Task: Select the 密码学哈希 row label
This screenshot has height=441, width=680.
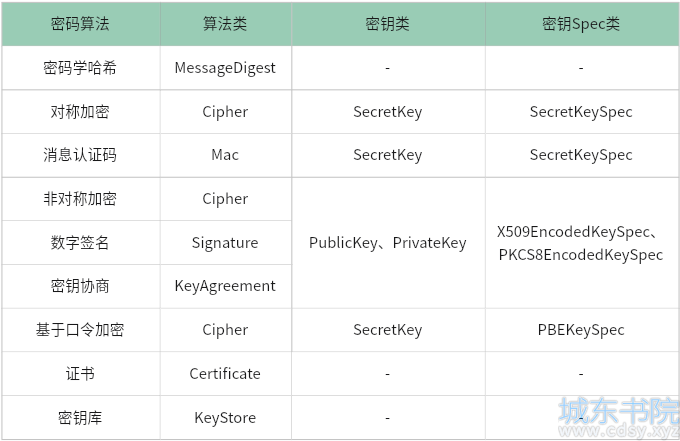Action: click(x=80, y=68)
